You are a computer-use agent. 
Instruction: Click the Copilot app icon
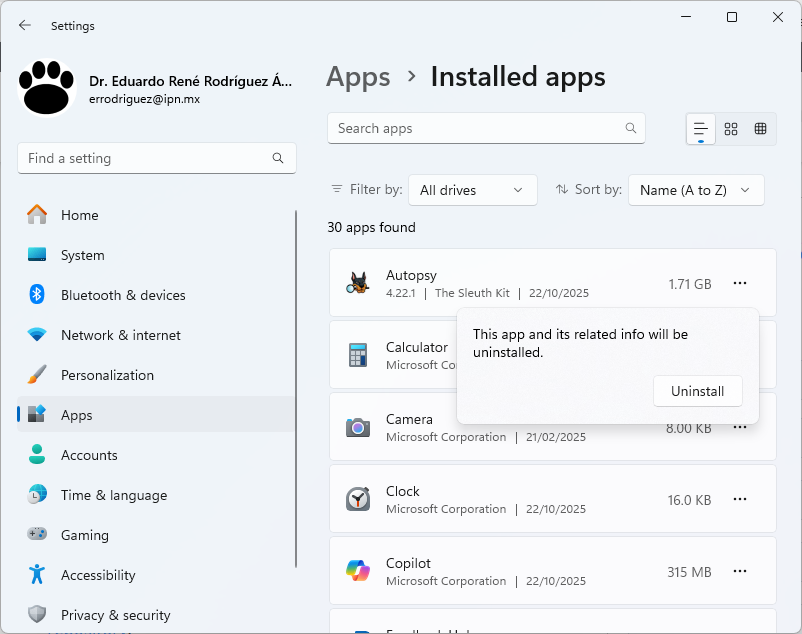[358, 572]
